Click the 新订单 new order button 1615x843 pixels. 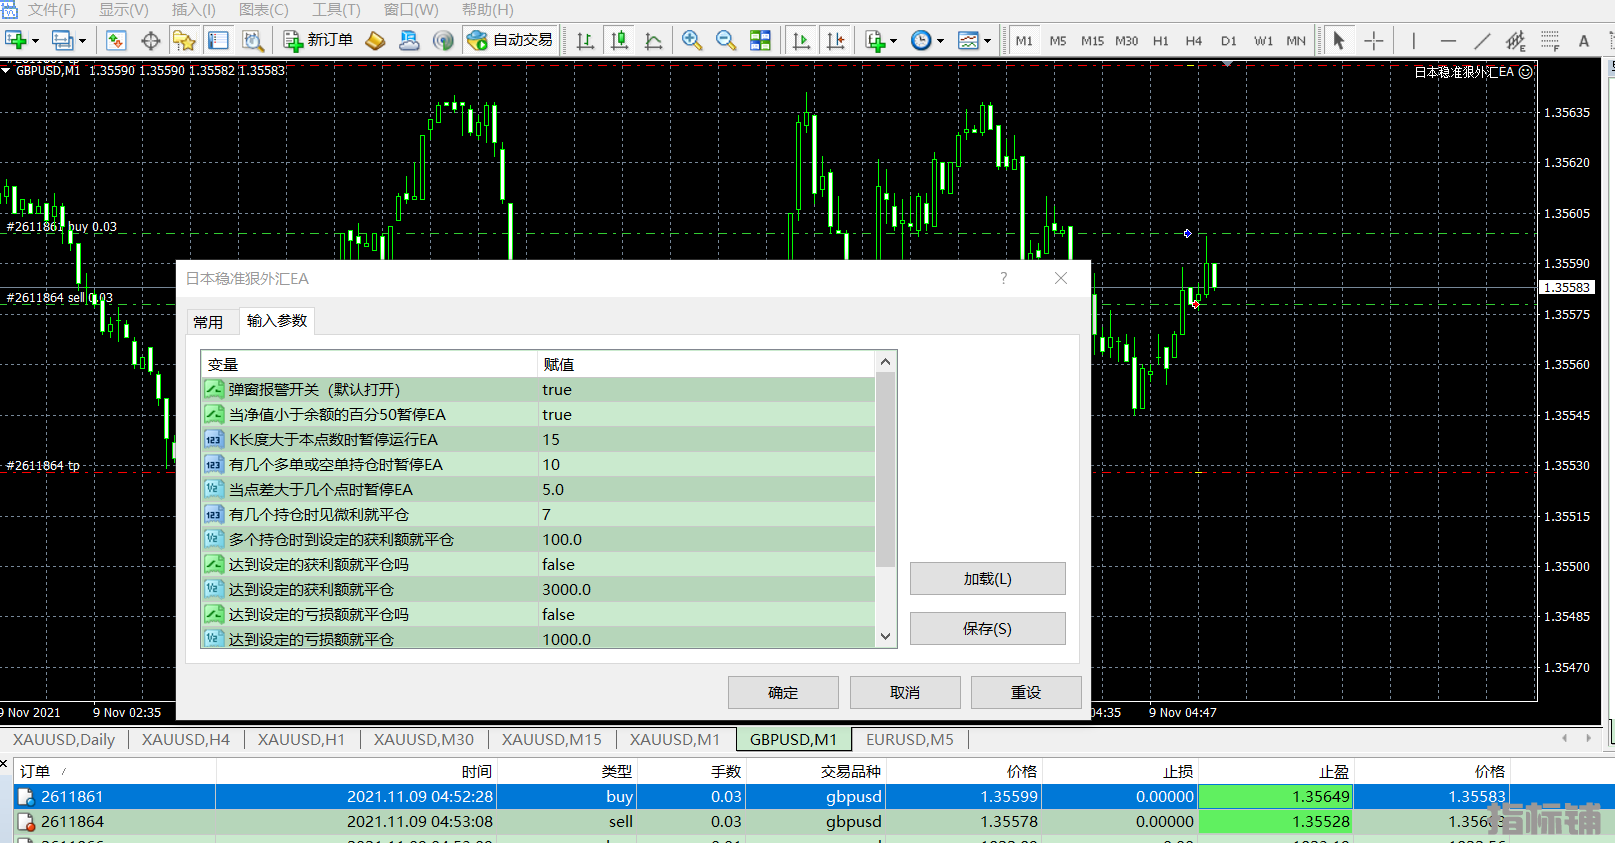(x=318, y=40)
